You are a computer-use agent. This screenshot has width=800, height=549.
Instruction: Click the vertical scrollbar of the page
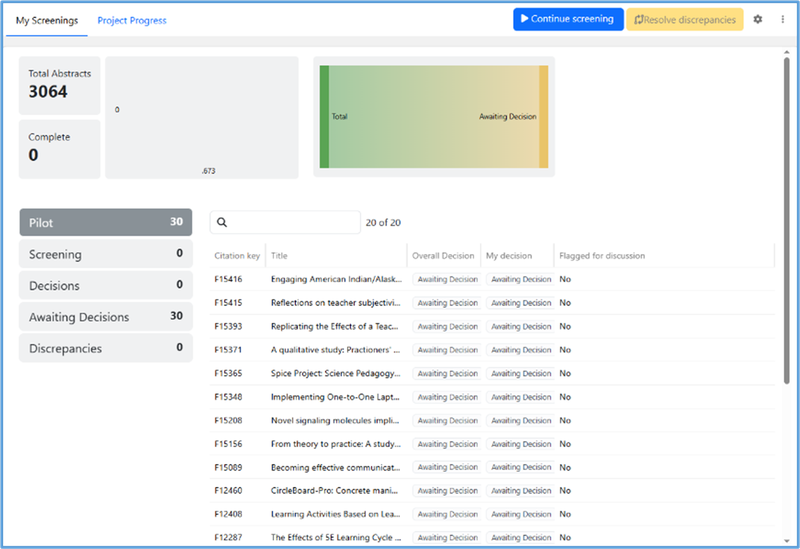coord(786,219)
